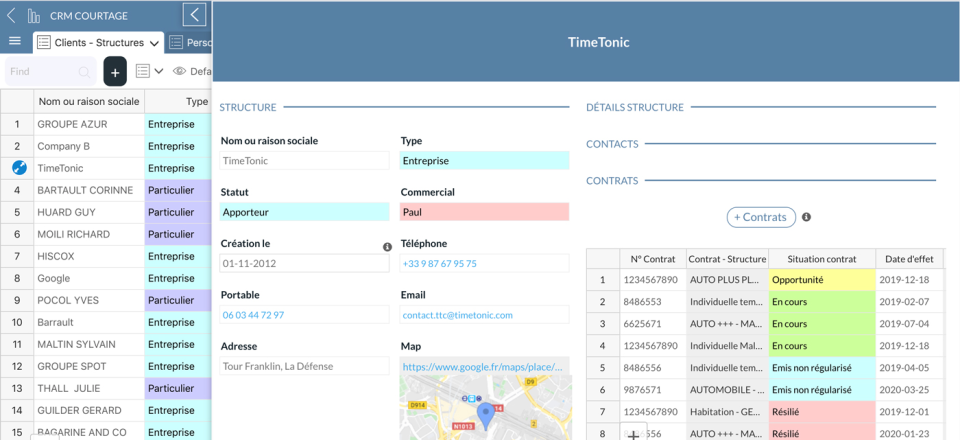Switch to the Personnes tab
Screen dimensions: 960x440
[190, 43]
